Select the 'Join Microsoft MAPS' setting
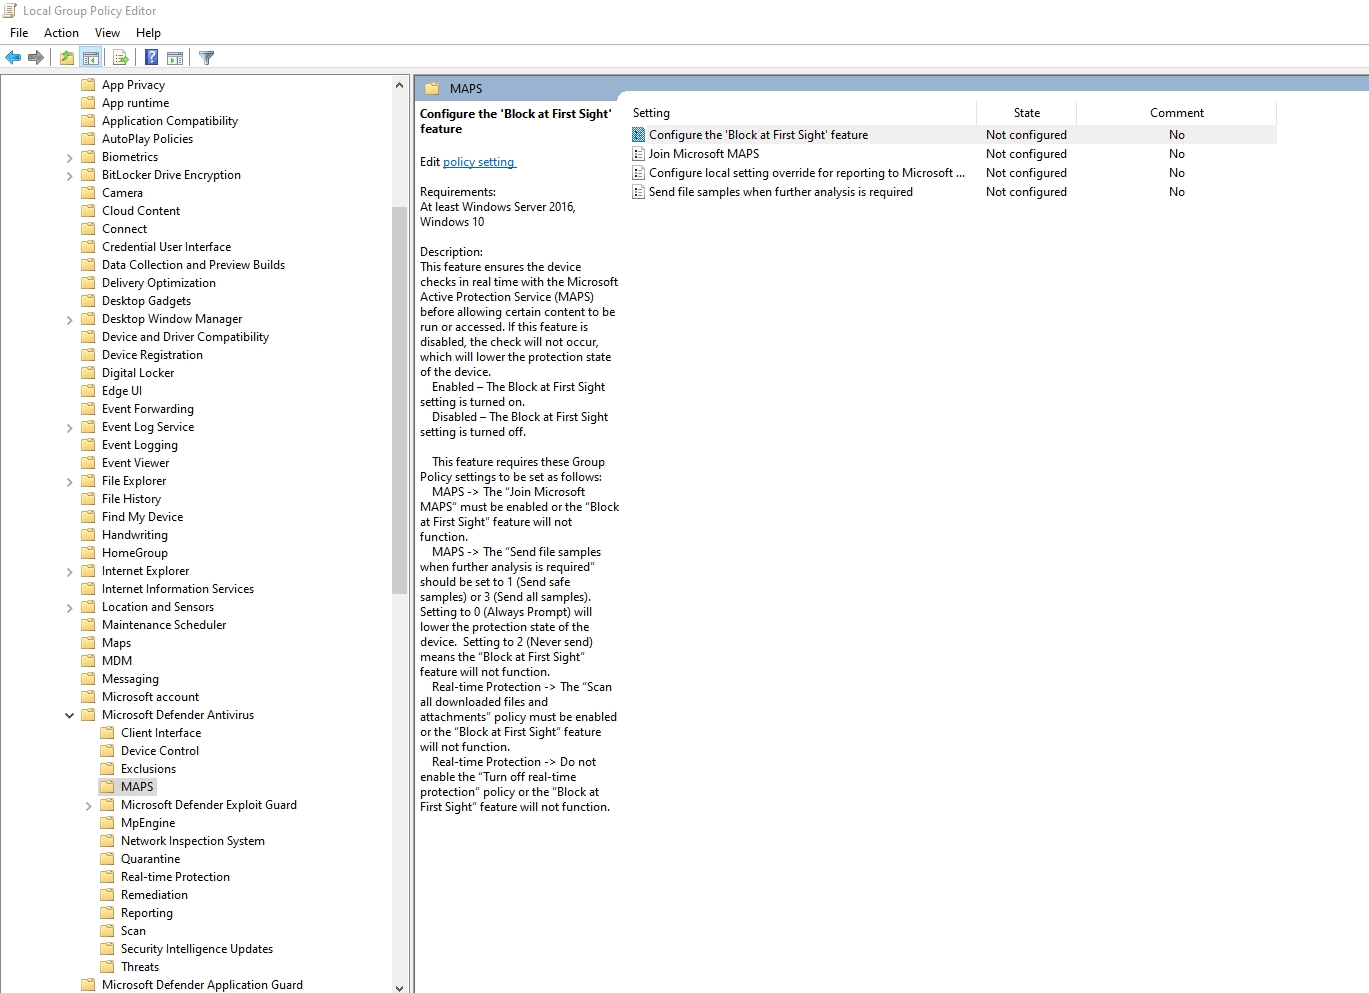Image resolution: width=1369 pixels, height=993 pixels. point(705,153)
